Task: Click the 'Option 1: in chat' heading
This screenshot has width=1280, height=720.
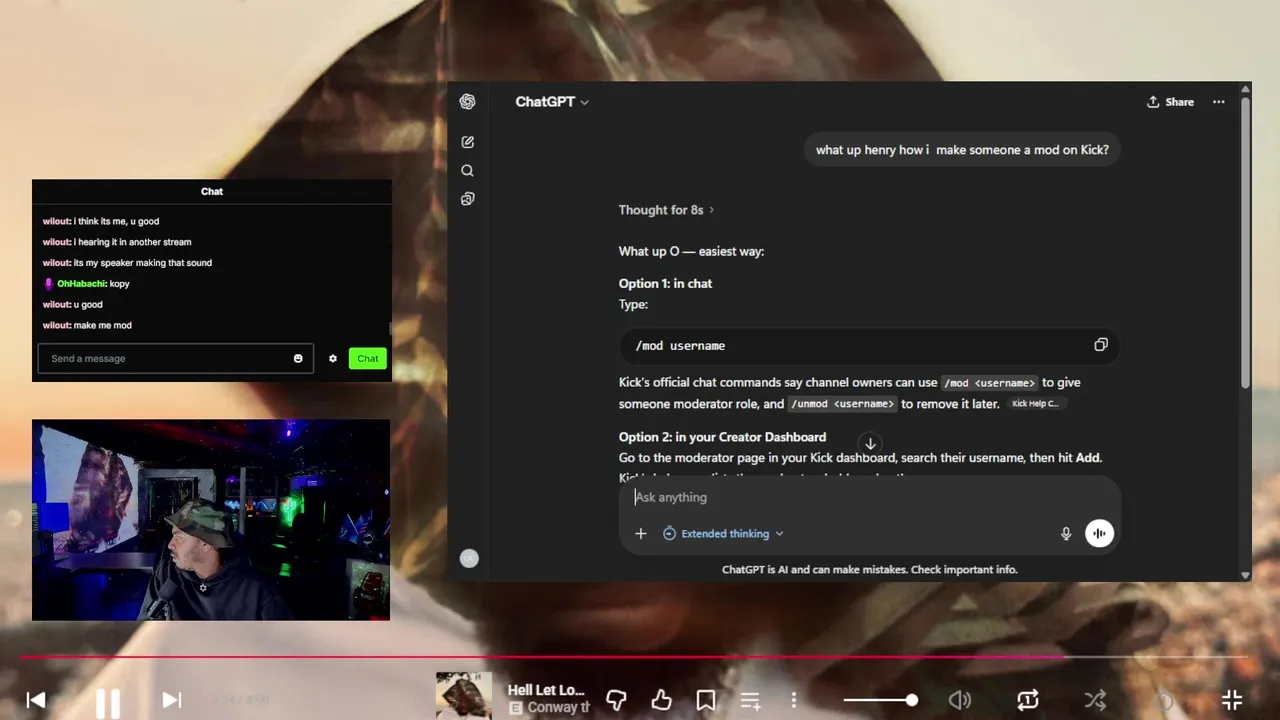Action: click(665, 284)
